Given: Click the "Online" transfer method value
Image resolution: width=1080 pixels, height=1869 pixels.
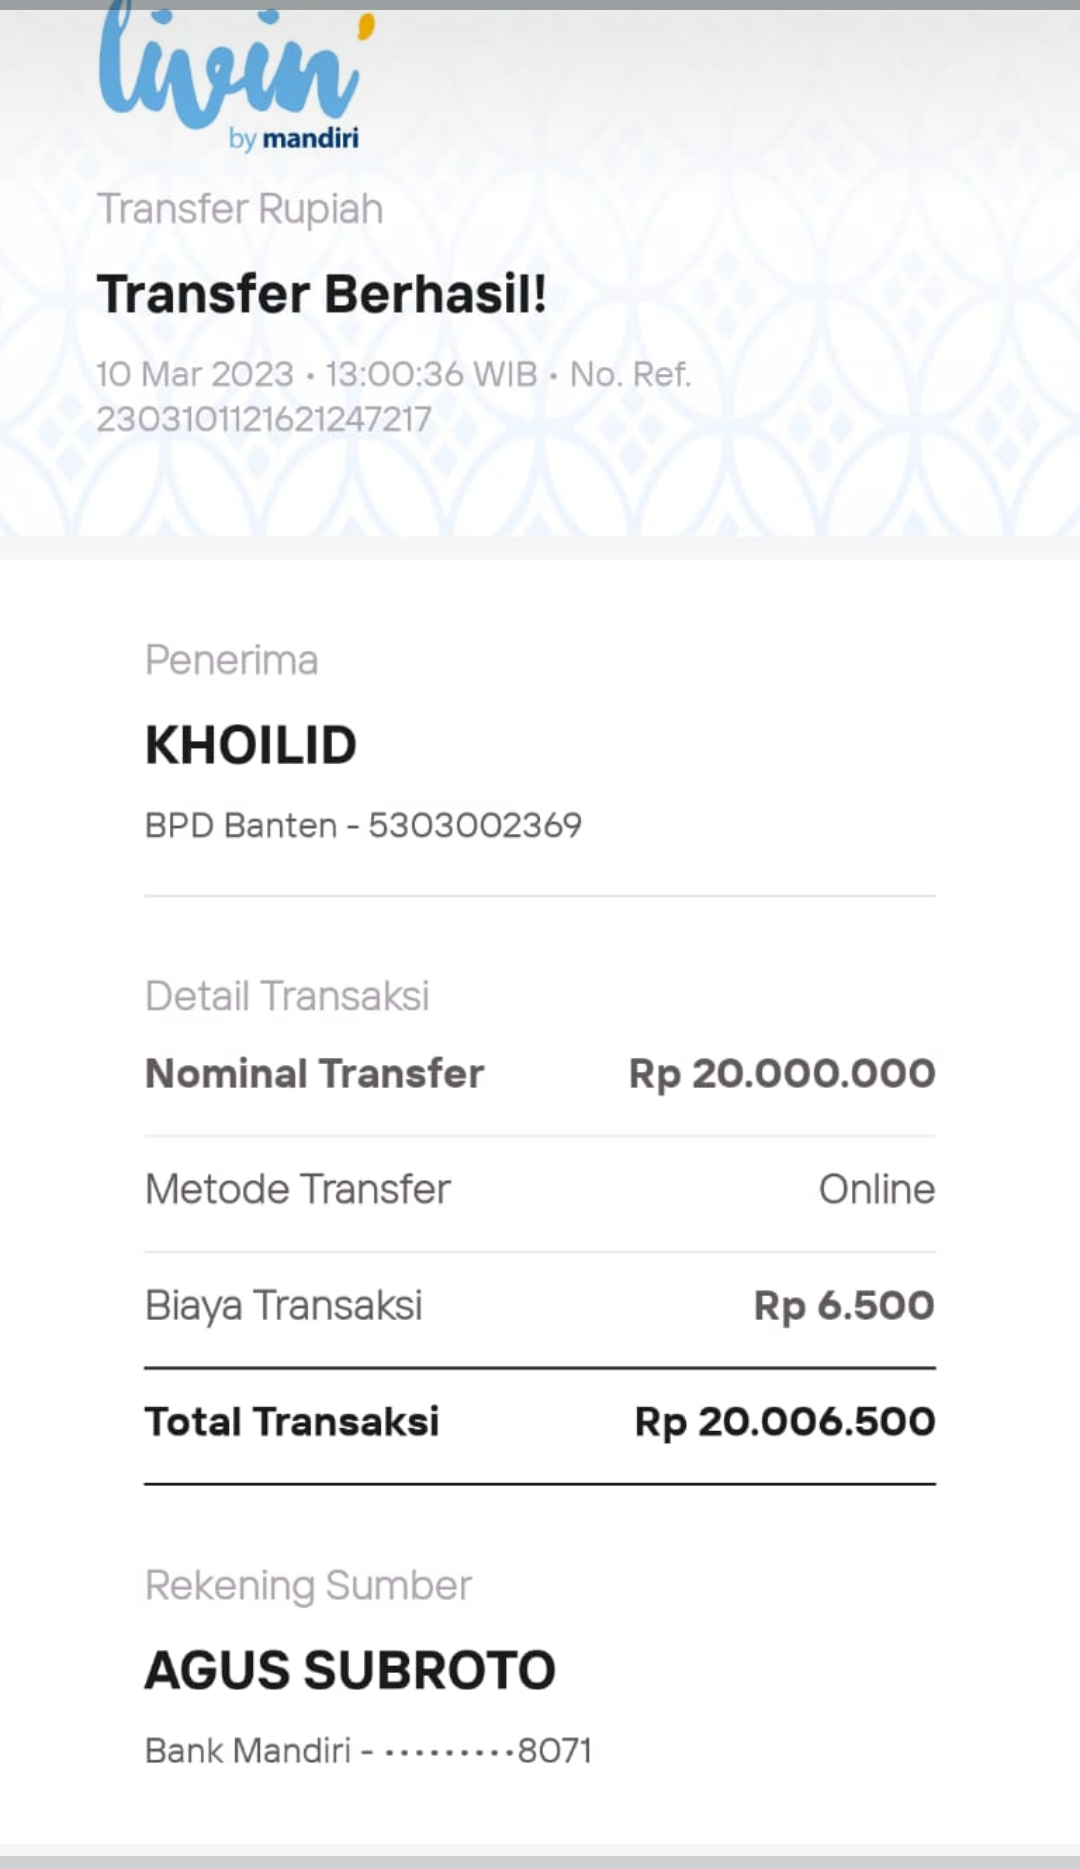Looking at the screenshot, I should pyautogui.click(x=877, y=1189).
